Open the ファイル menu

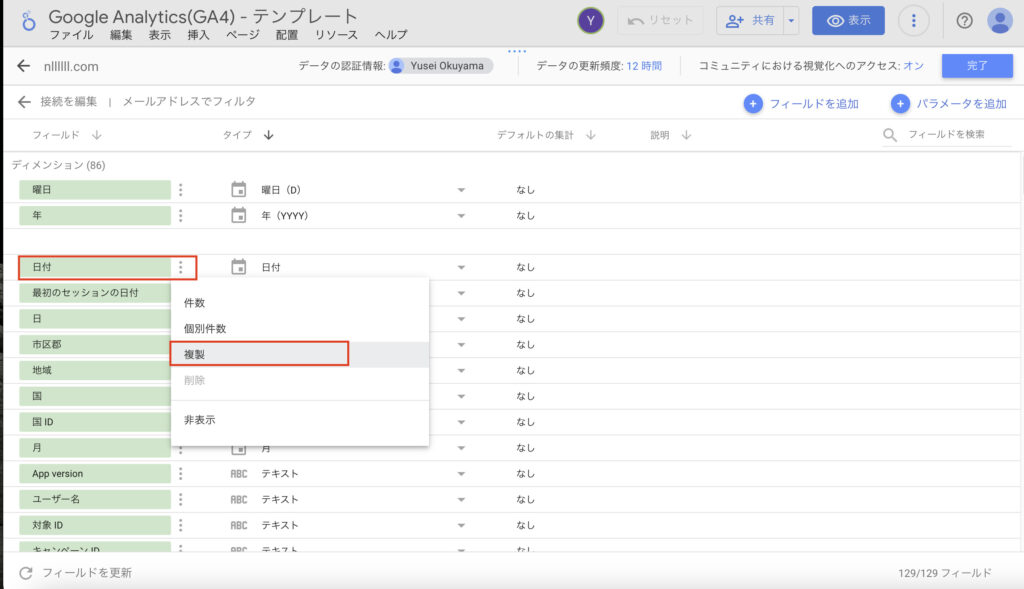coord(71,35)
